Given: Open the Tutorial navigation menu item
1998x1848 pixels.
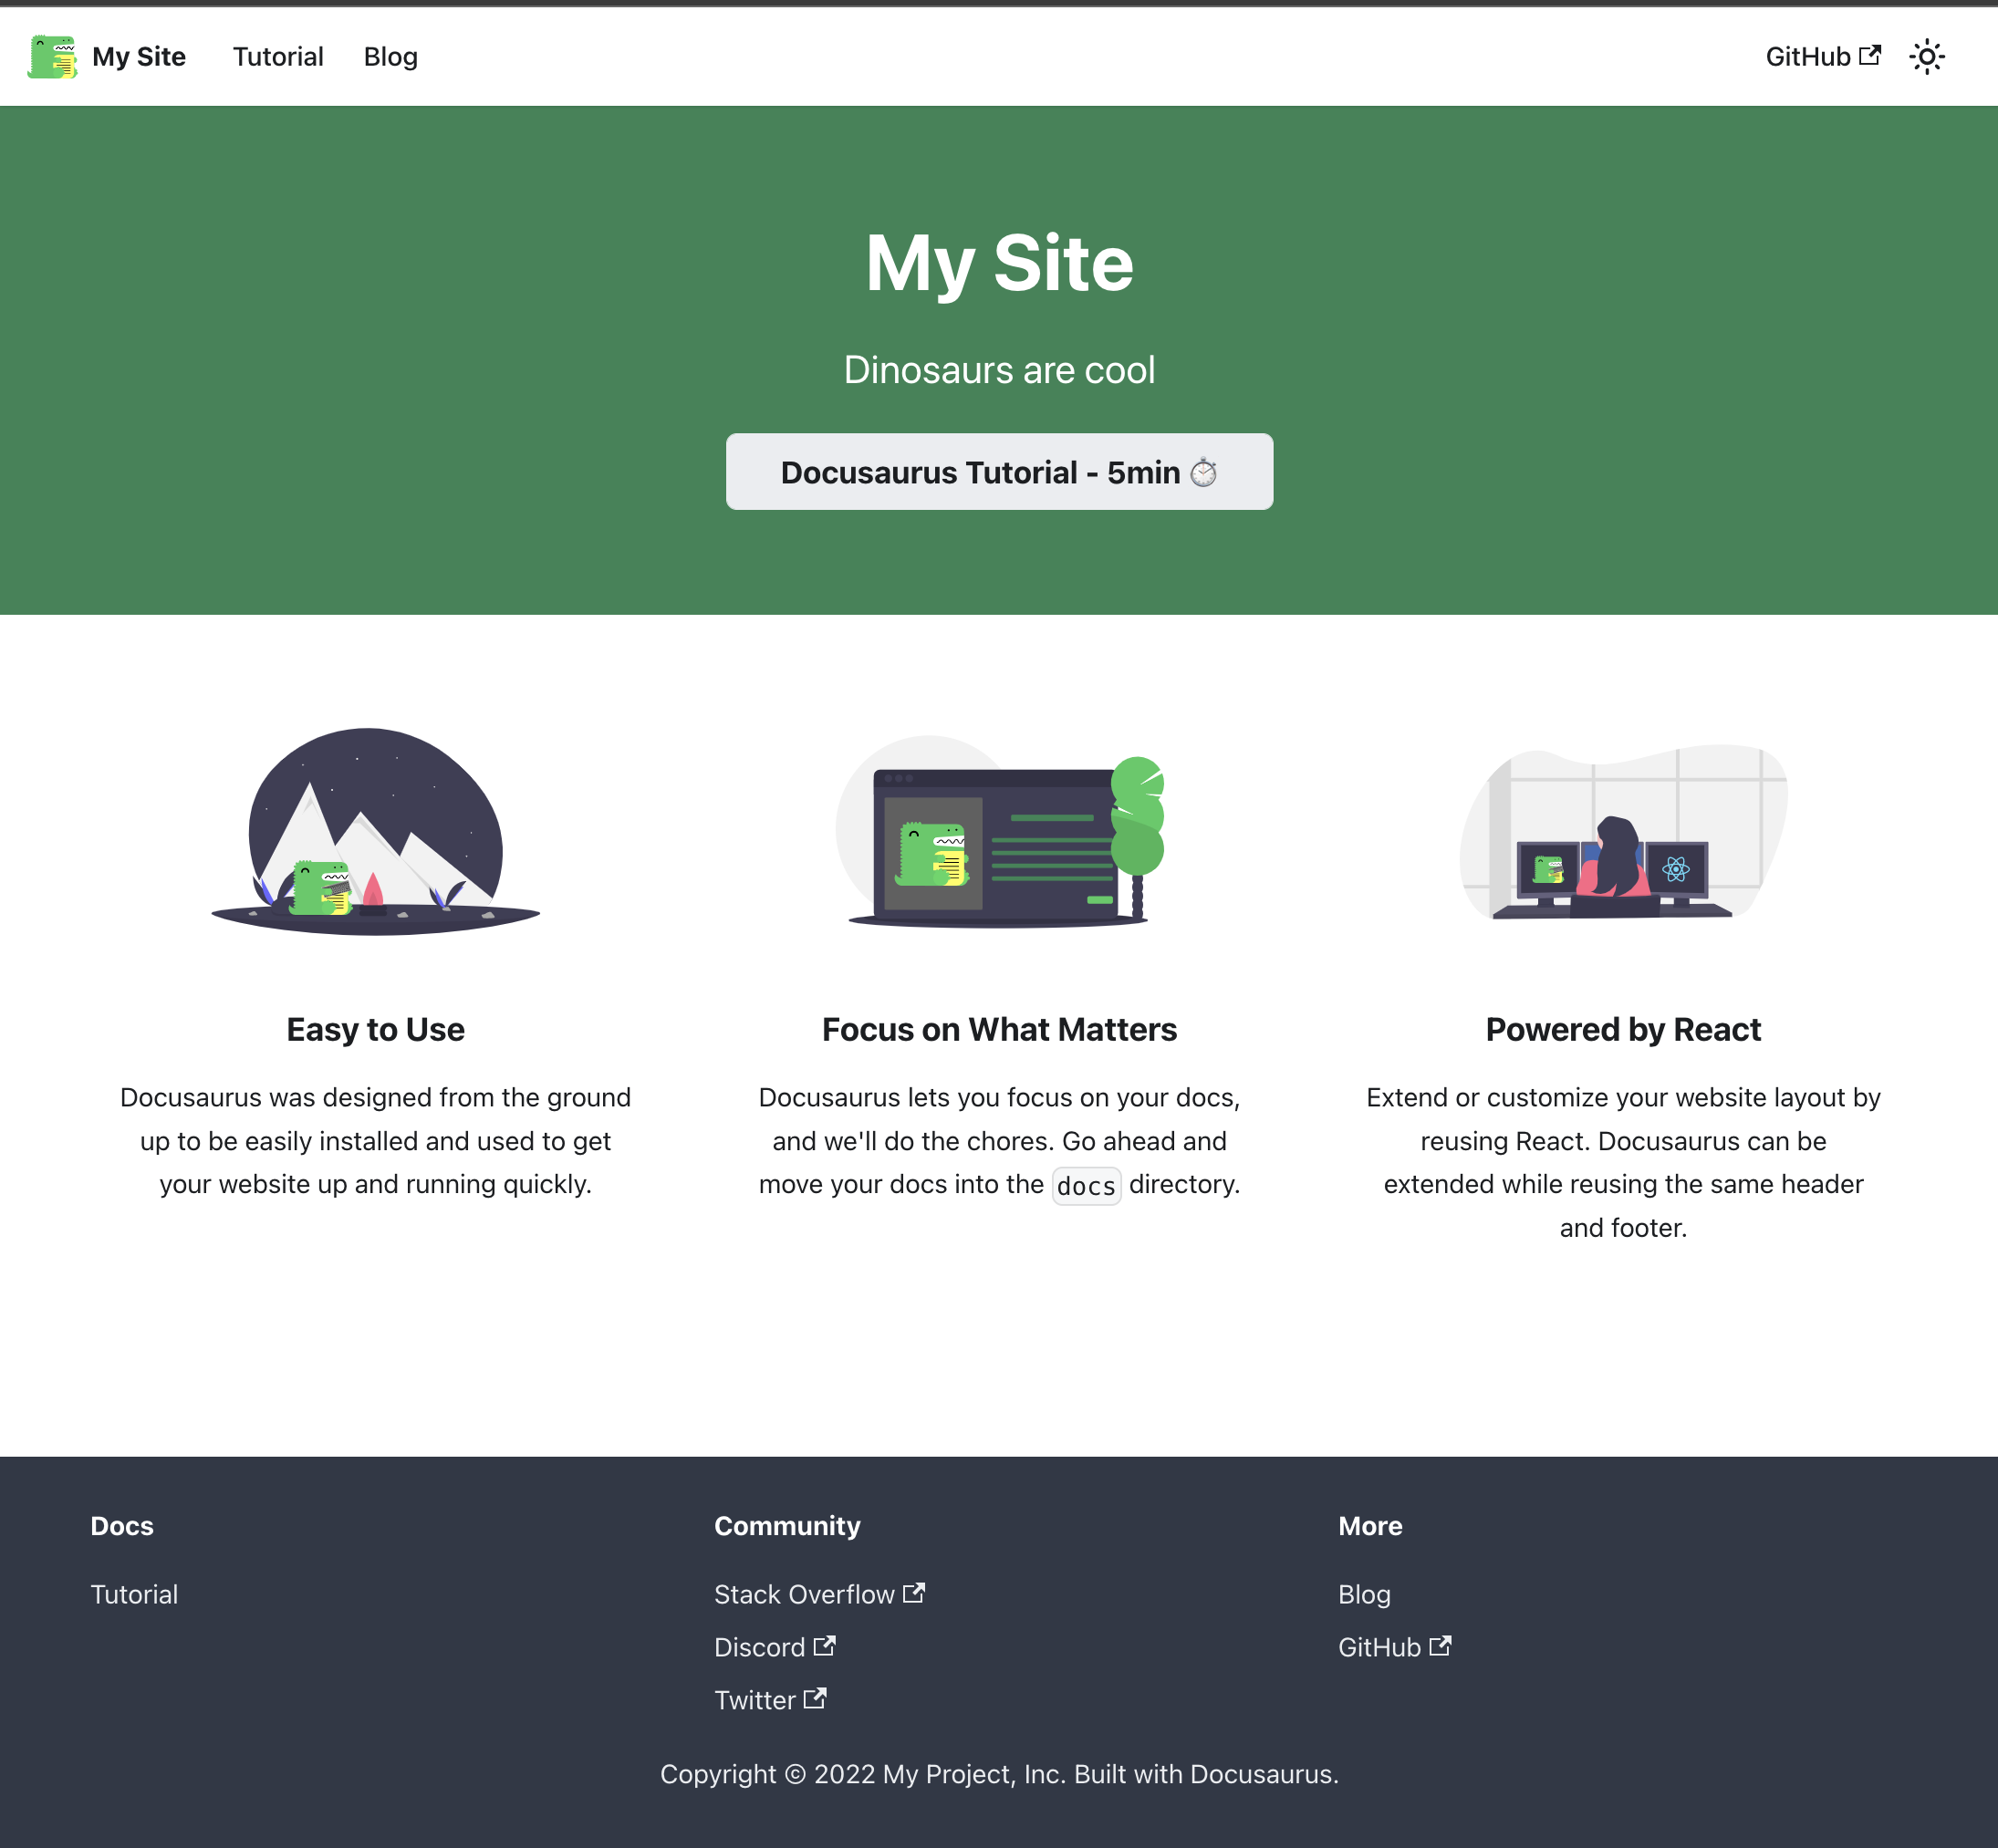Looking at the screenshot, I should pyautogui.click(x=276, y=56).
